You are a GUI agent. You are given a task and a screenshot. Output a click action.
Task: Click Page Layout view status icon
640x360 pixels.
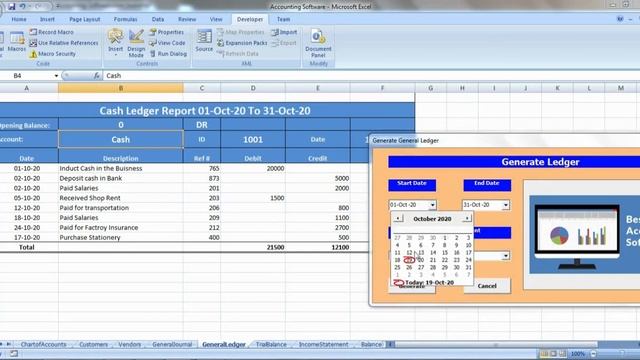tap(553, 353)
